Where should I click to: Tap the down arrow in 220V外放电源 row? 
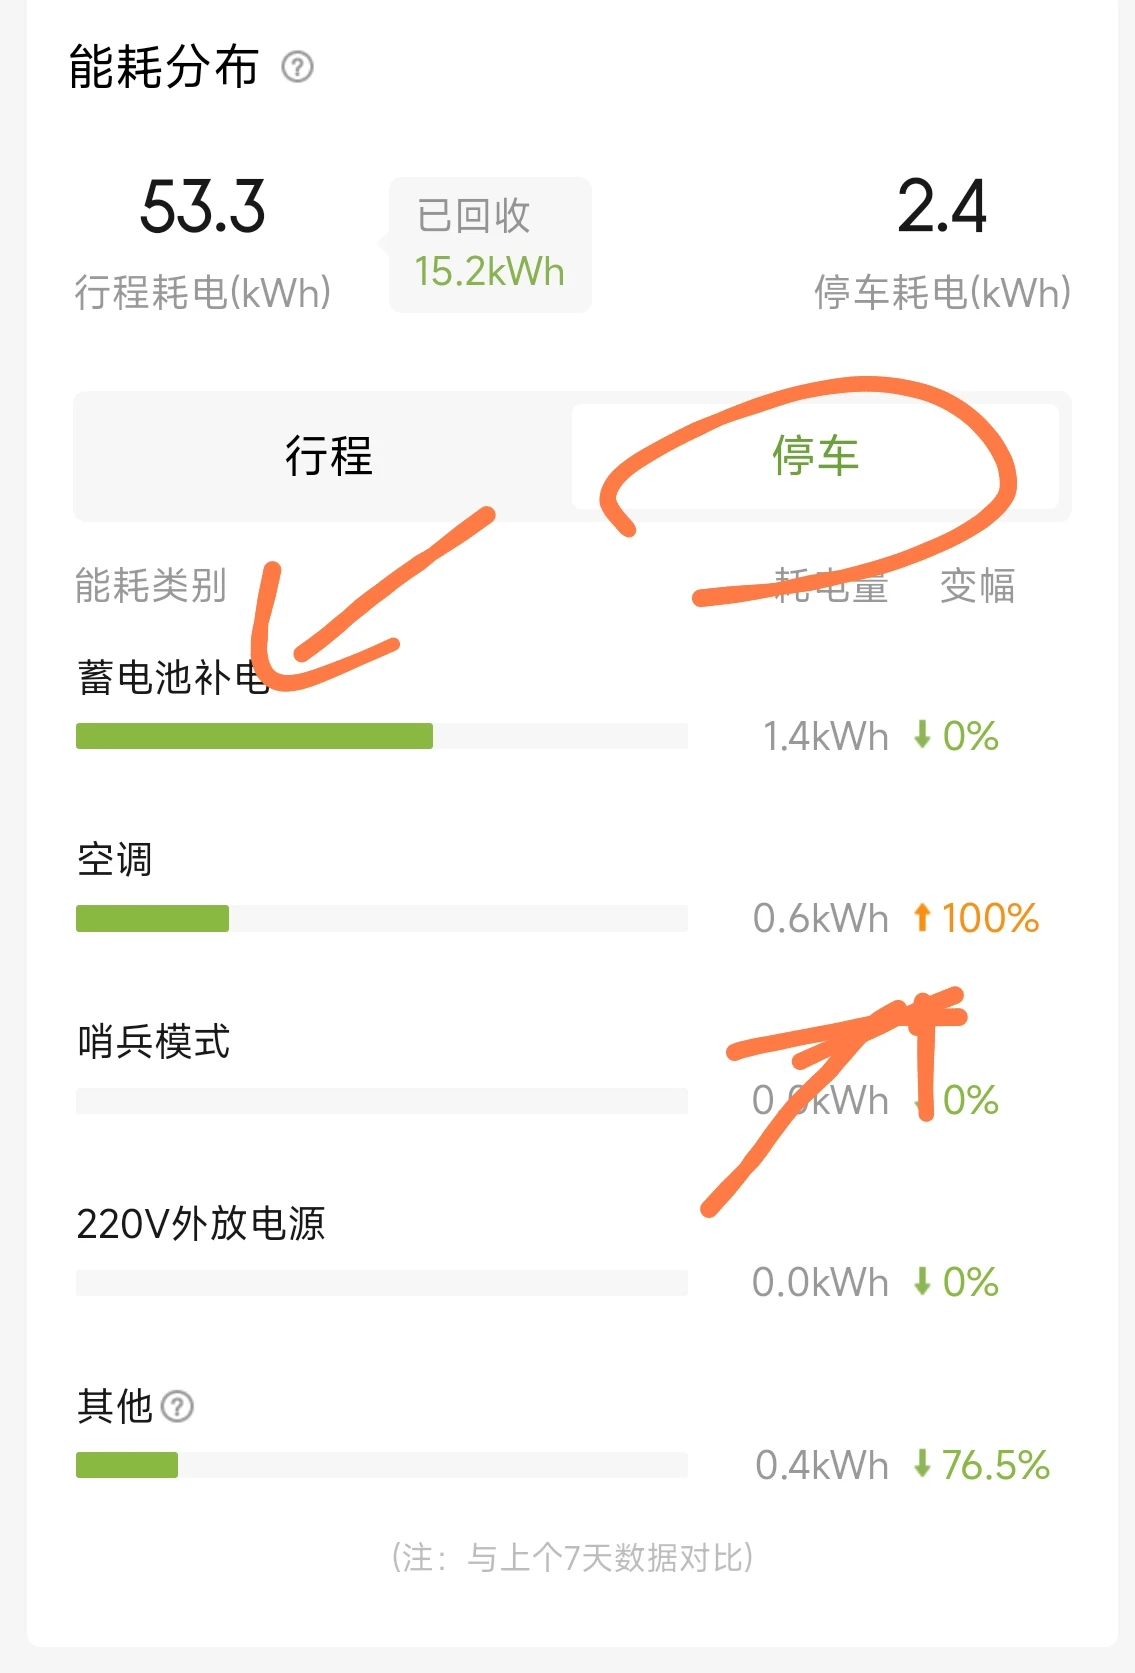click(x=922, y=1281)
